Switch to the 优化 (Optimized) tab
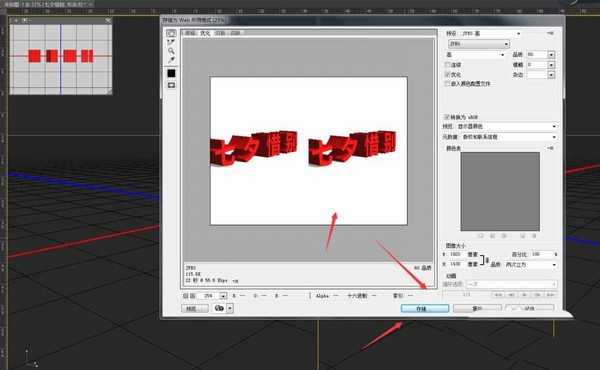The height and width of the screenshot is (370, 600). [x=205, y=33]
